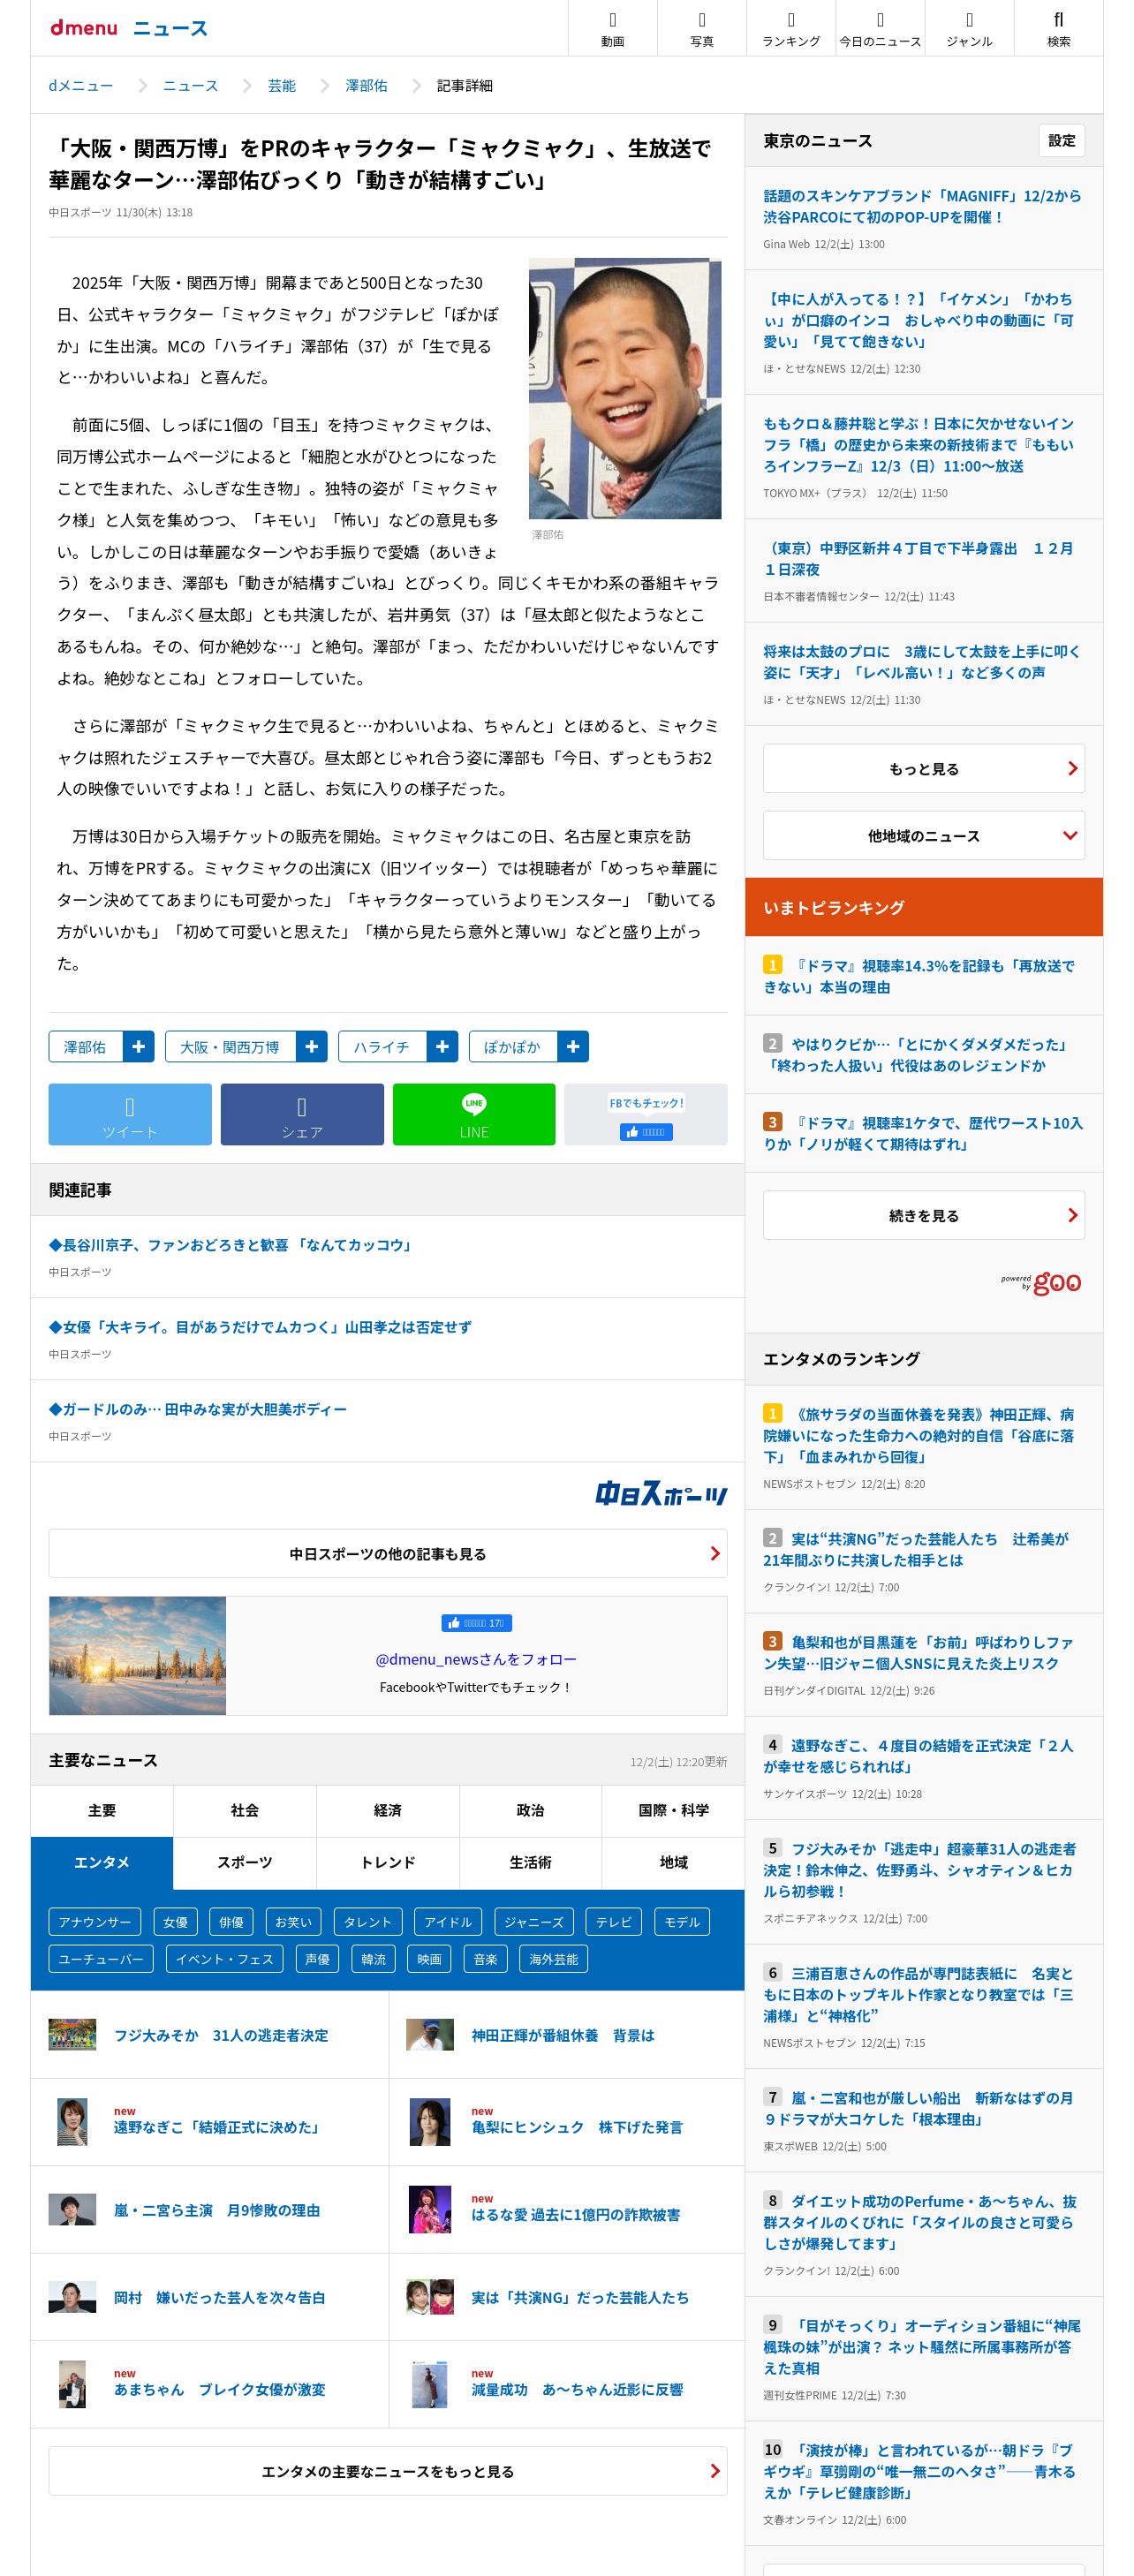Select the 政治 news tab
Viewport: 1134px width, 2576px height.
[x=530, y=1810]
